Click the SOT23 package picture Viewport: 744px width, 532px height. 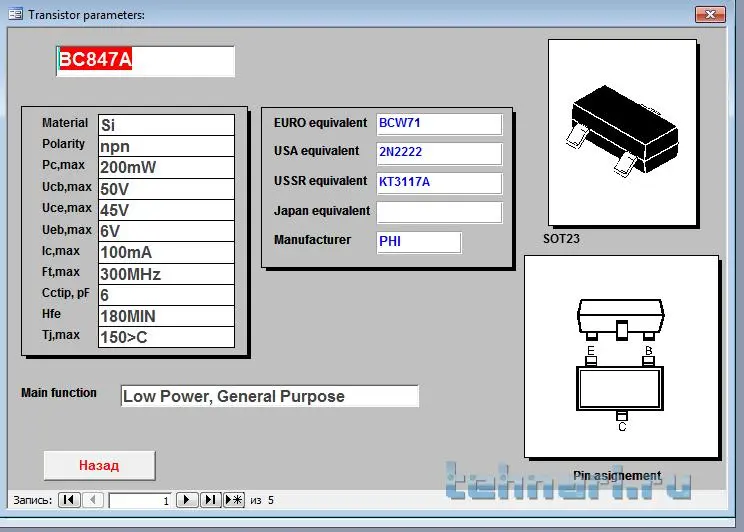(x=623, y=132)
